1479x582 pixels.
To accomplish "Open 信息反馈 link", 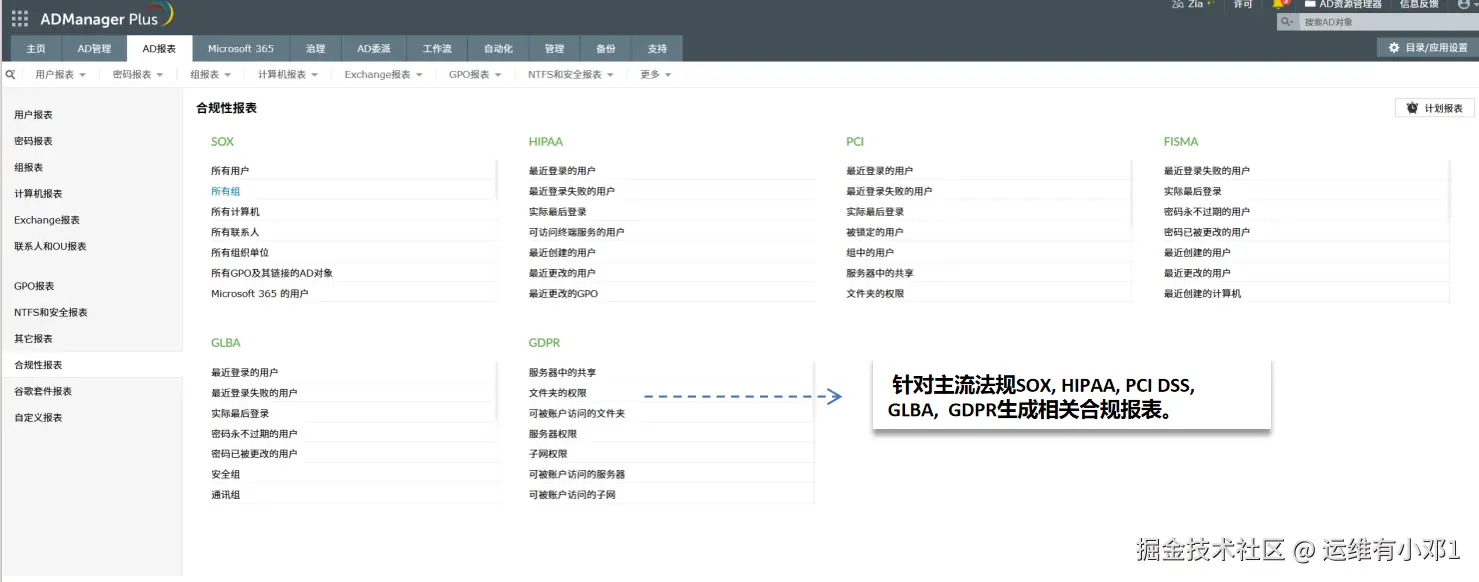I will [1419, 4].
